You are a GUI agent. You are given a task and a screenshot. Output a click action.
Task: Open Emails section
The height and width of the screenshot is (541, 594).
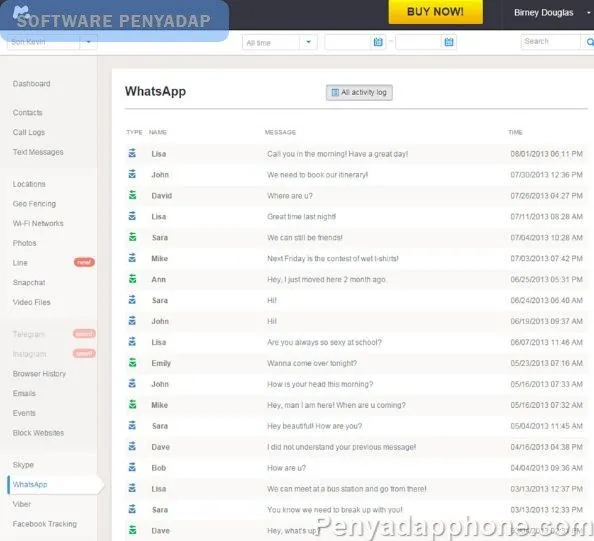click(24, 393)
